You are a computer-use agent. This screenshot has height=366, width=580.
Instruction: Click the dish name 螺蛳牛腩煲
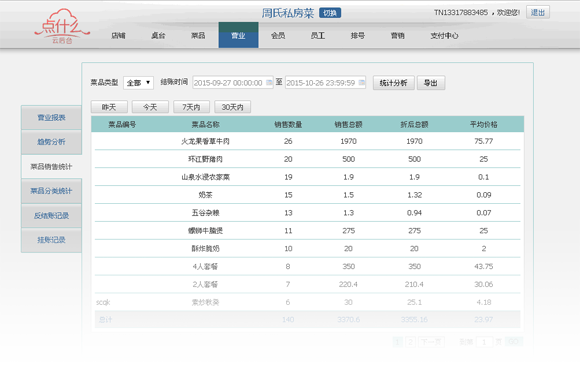coord(205,231)
